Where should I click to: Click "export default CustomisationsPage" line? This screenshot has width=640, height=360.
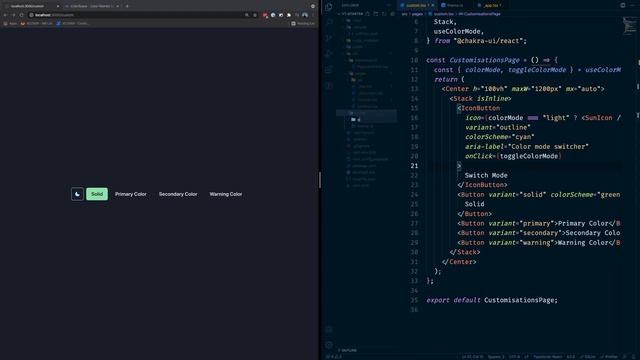pos(492,300)
